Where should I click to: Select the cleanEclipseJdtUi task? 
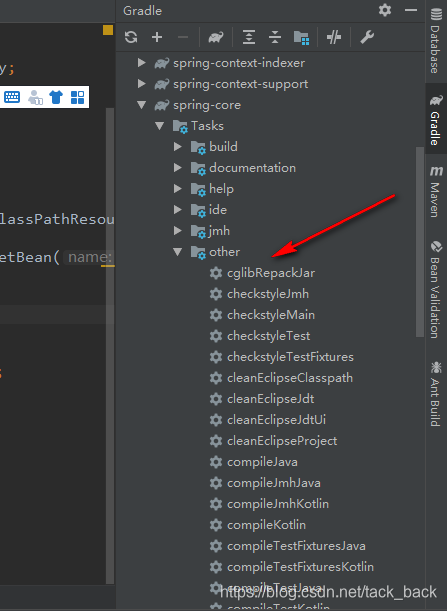pyautogui.click(x=276, y=420)
